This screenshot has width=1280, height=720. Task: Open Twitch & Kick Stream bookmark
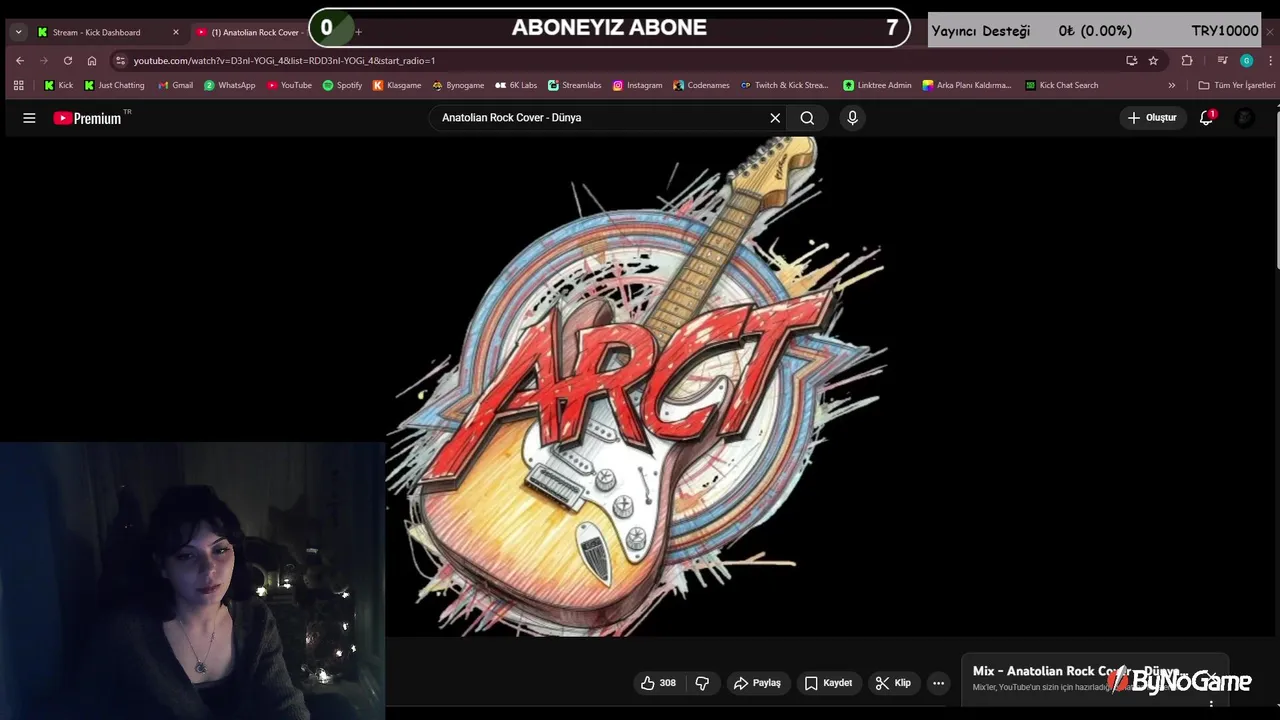[784, 85]
